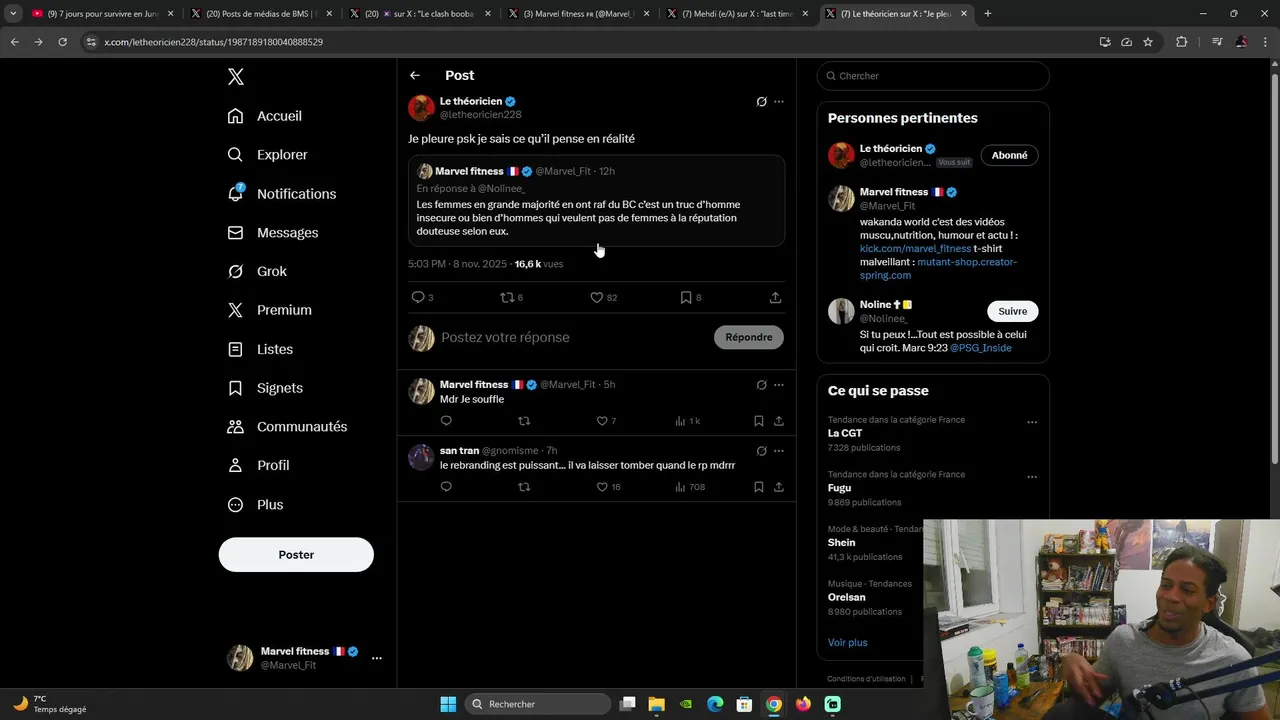This screenshot has width=1280, height=720.
Task: Open Grok in sidebar
Action: click(x=257, y=272)
